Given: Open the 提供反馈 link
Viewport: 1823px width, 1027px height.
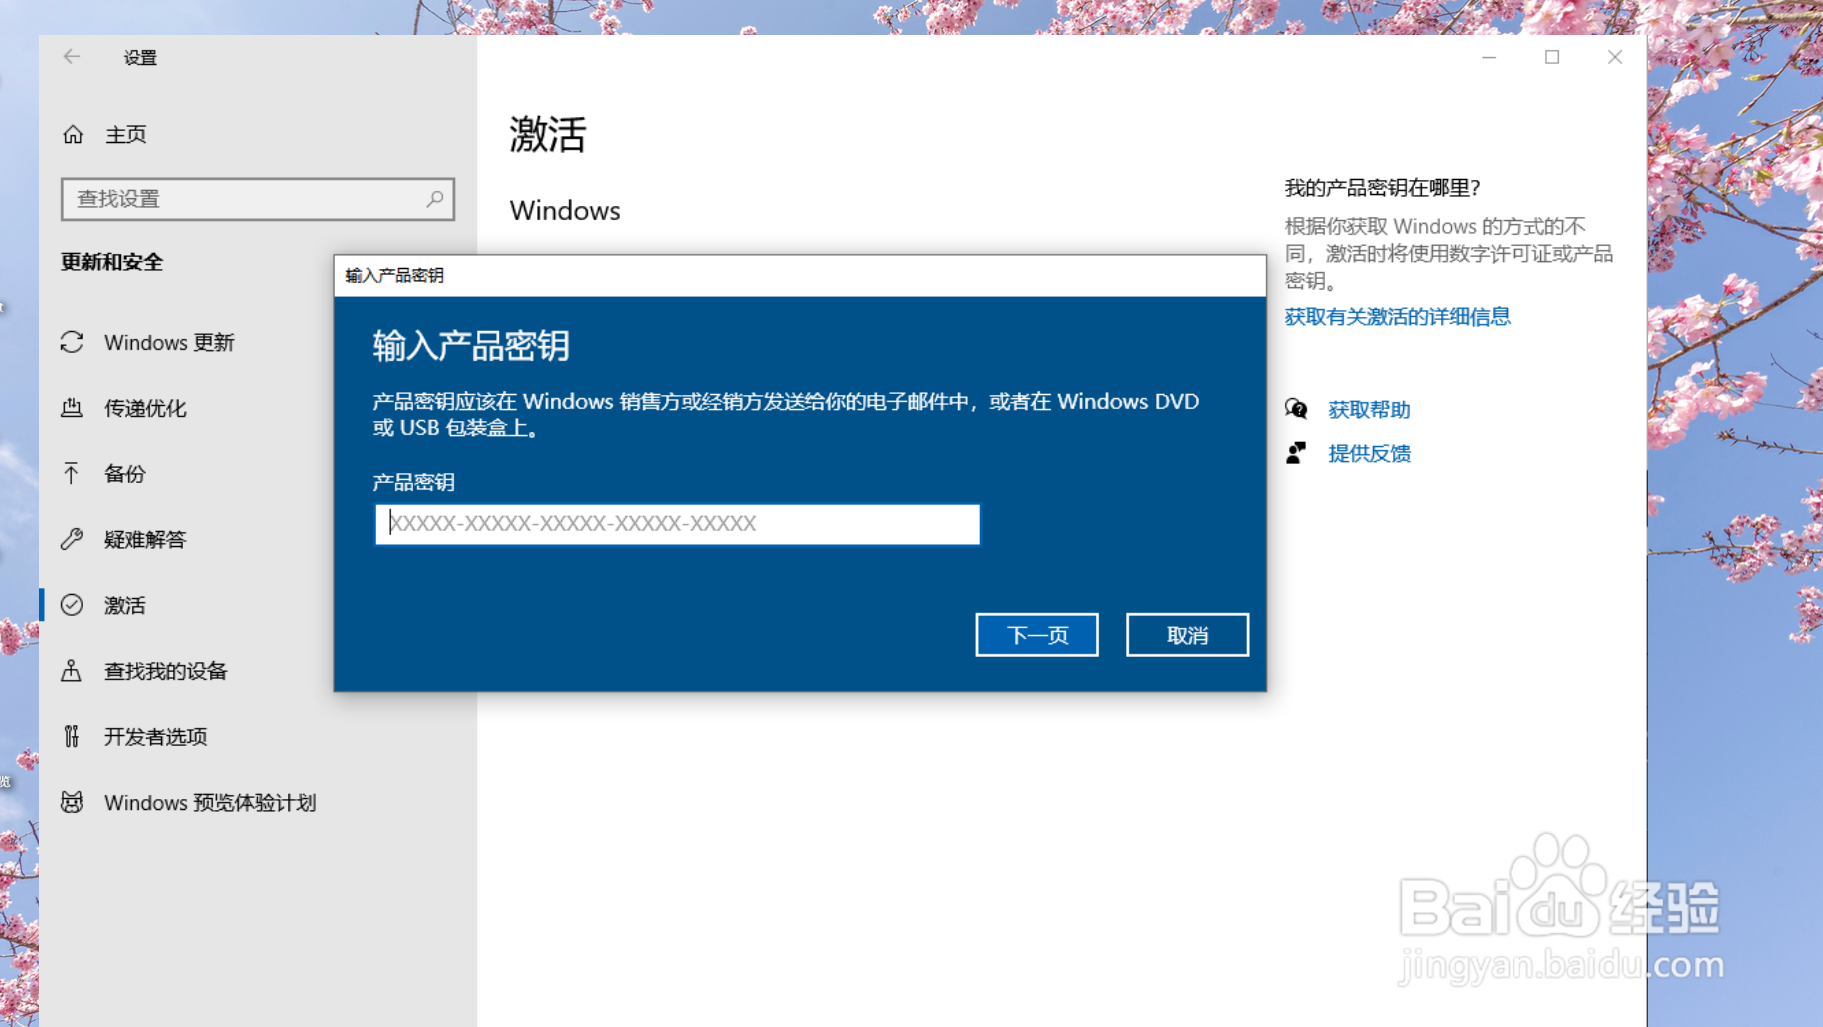Looking at the screenshot, I should [1369, 454].
